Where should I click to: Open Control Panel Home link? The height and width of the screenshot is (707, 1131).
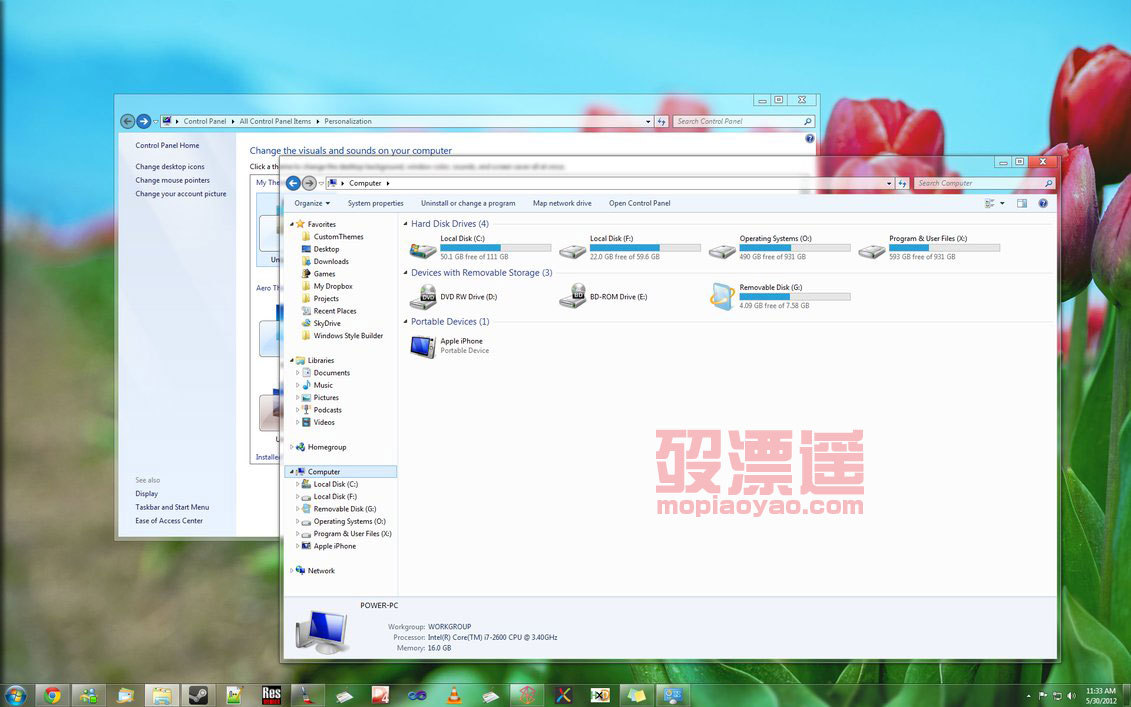tap(167, 145)
